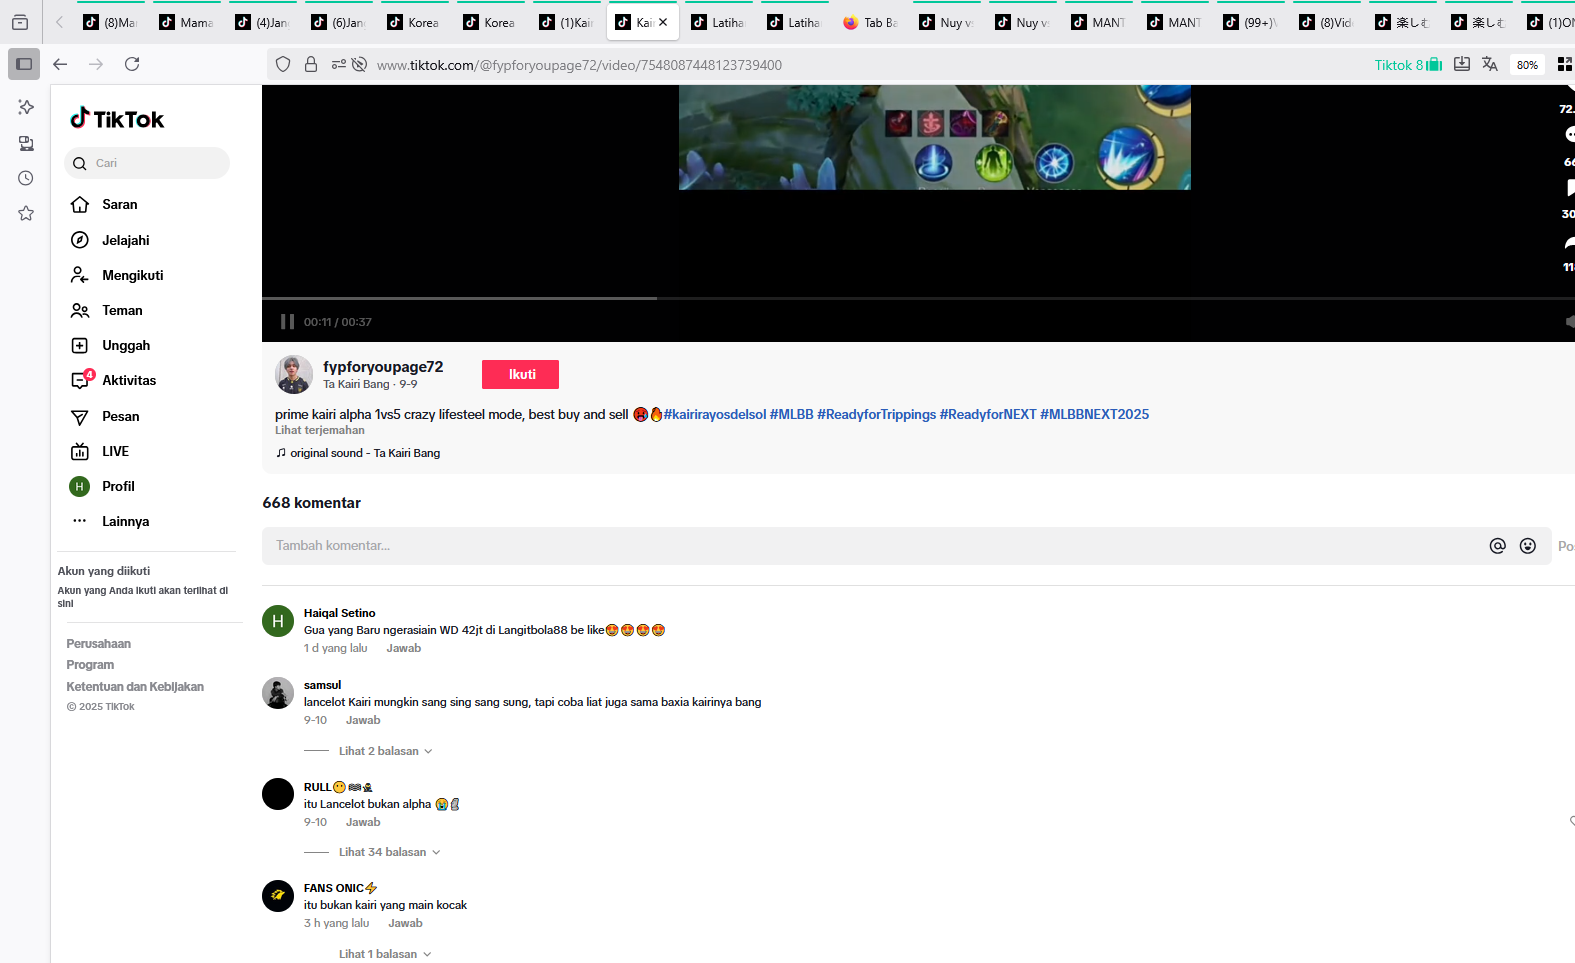
Task: Click video progress bar
Action: 918,298
